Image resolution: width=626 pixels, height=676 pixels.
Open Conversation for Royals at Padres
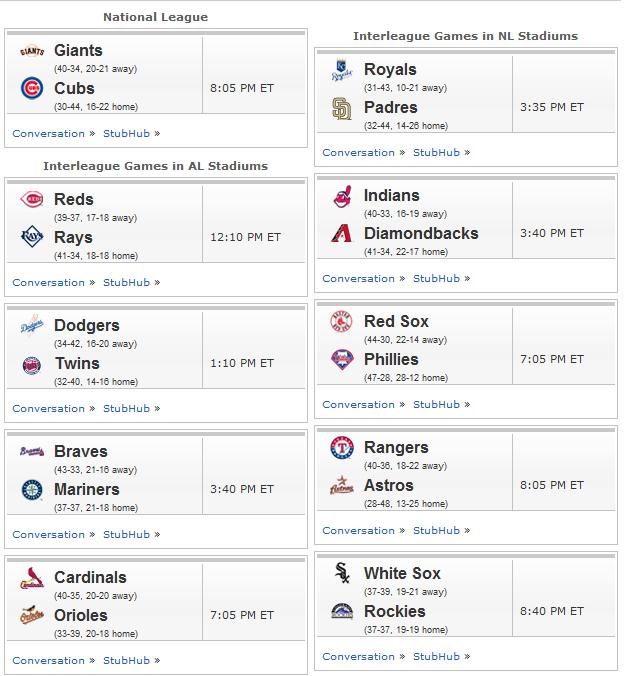359,153
